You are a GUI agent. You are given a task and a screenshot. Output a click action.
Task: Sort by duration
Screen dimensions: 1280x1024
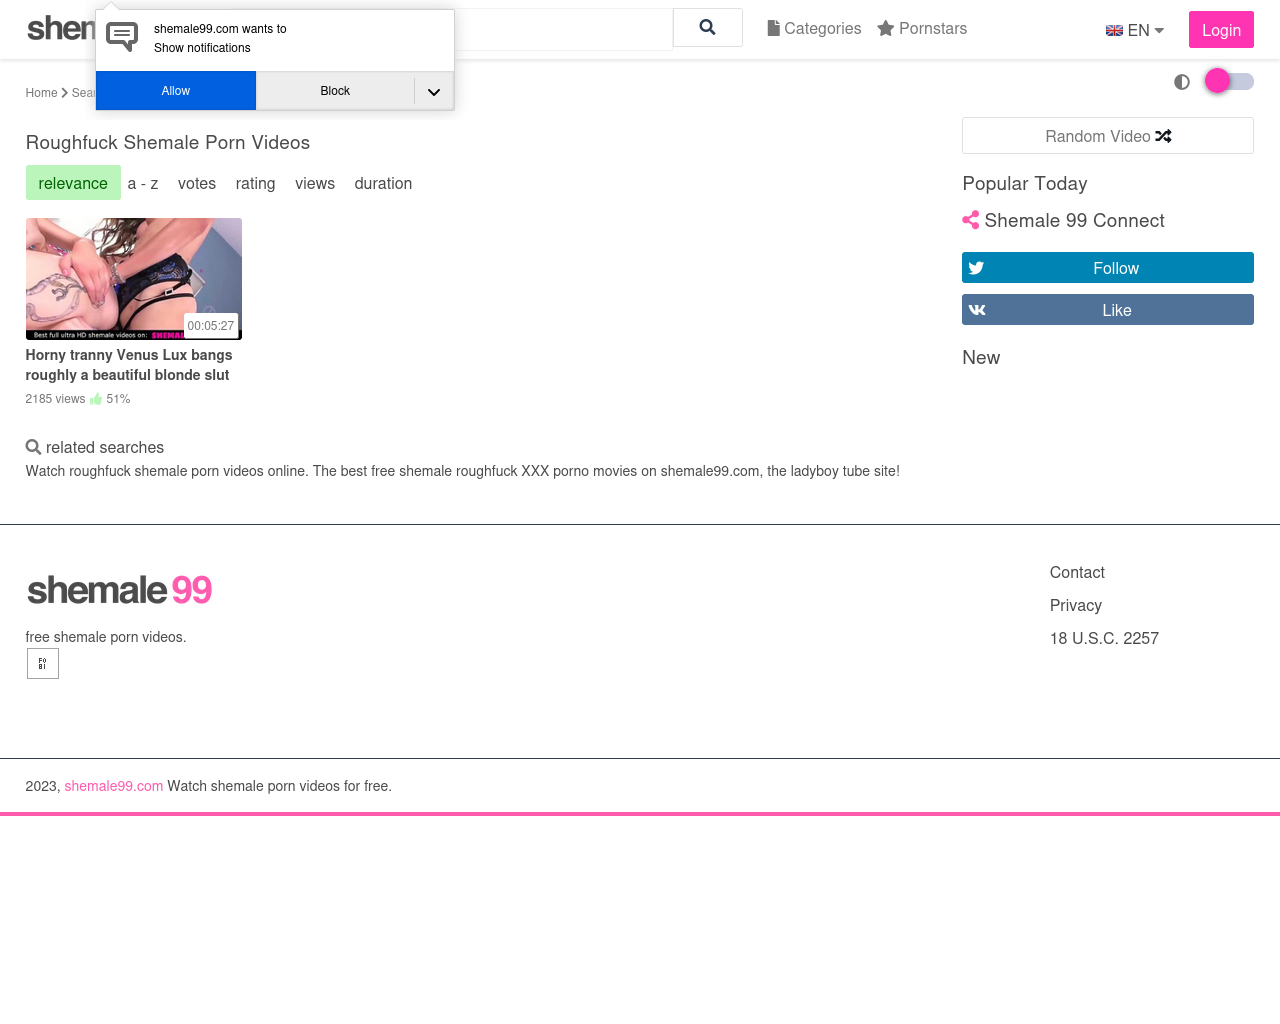(383, 183)
